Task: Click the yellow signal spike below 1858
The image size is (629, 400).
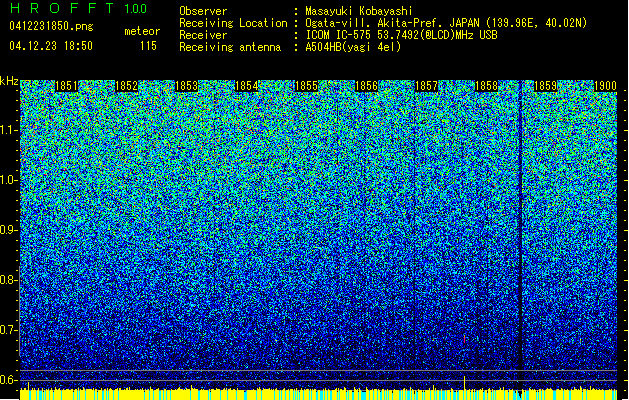Action: point(465,383)
